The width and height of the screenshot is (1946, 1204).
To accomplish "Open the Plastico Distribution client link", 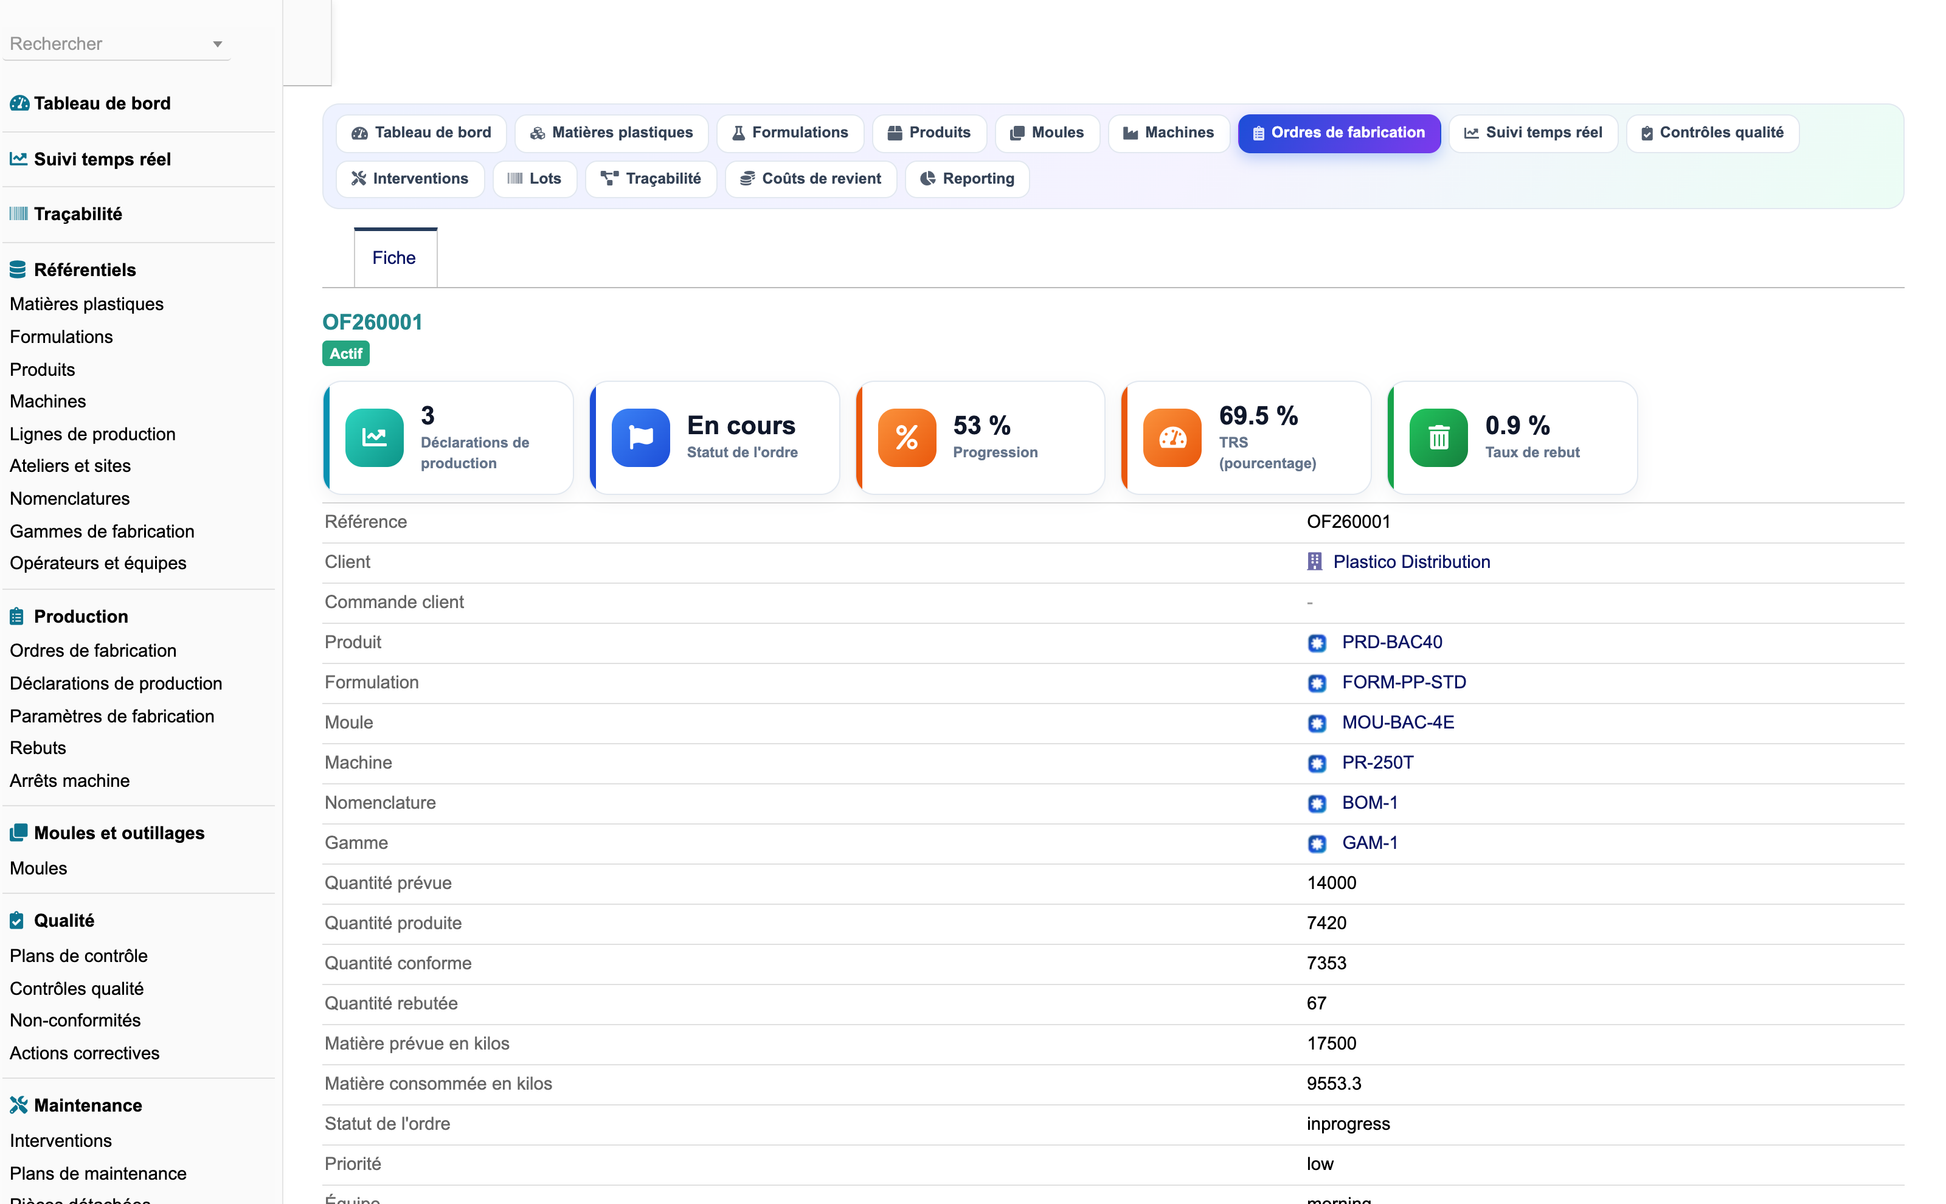I will point(1411,562).
